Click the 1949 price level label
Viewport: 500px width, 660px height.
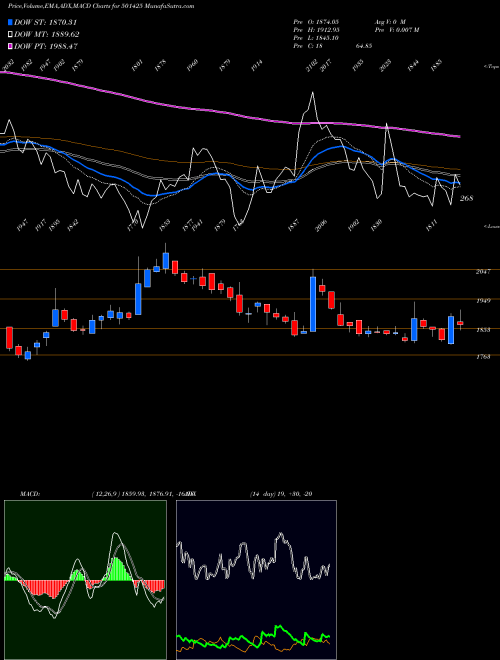click(x=483, y=301)
